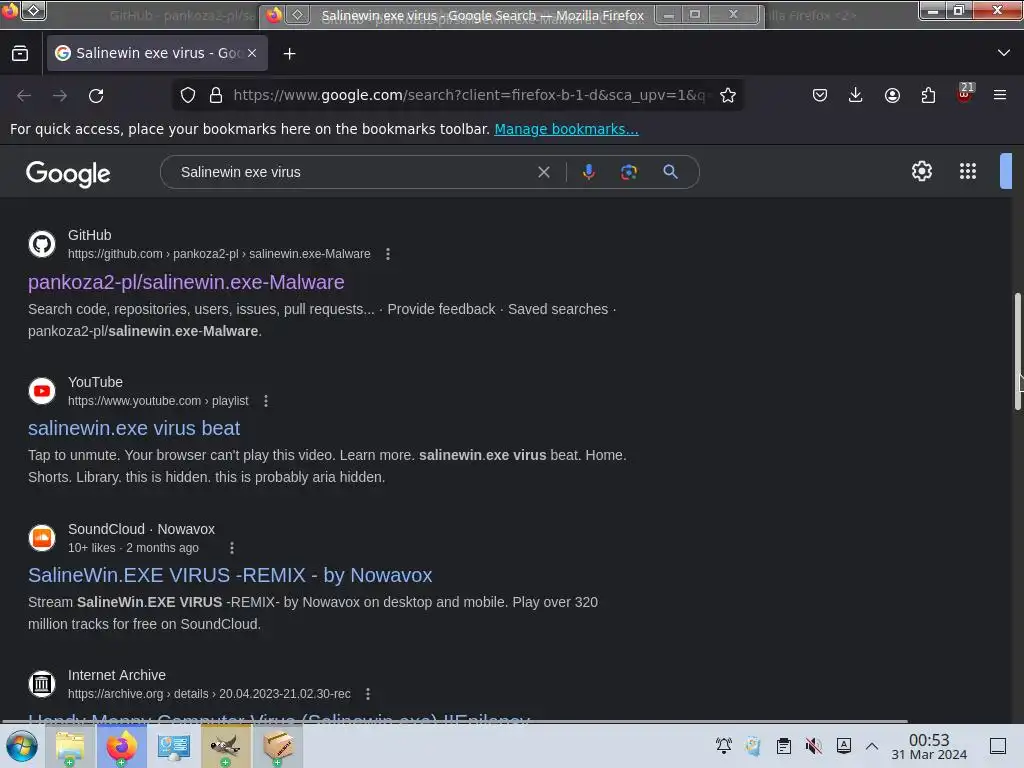Click the YouTube result favicon
Image resolution: width=1024 pixels, height=768 pixels.
tap(42, 391)
